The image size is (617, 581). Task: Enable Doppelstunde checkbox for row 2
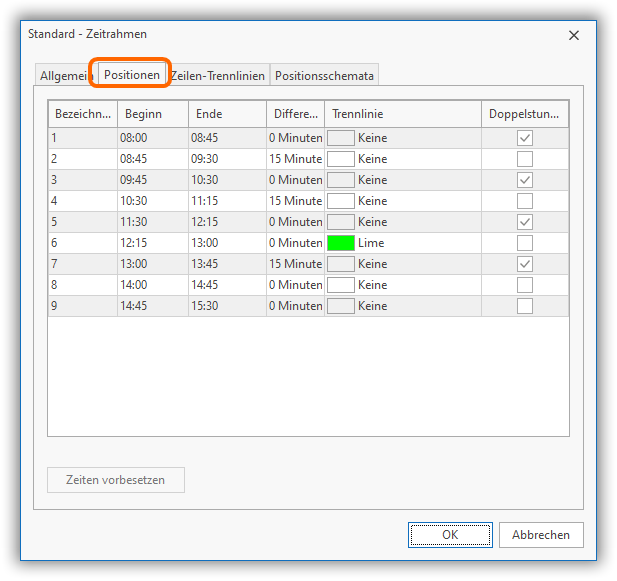(x=525, y=159)
